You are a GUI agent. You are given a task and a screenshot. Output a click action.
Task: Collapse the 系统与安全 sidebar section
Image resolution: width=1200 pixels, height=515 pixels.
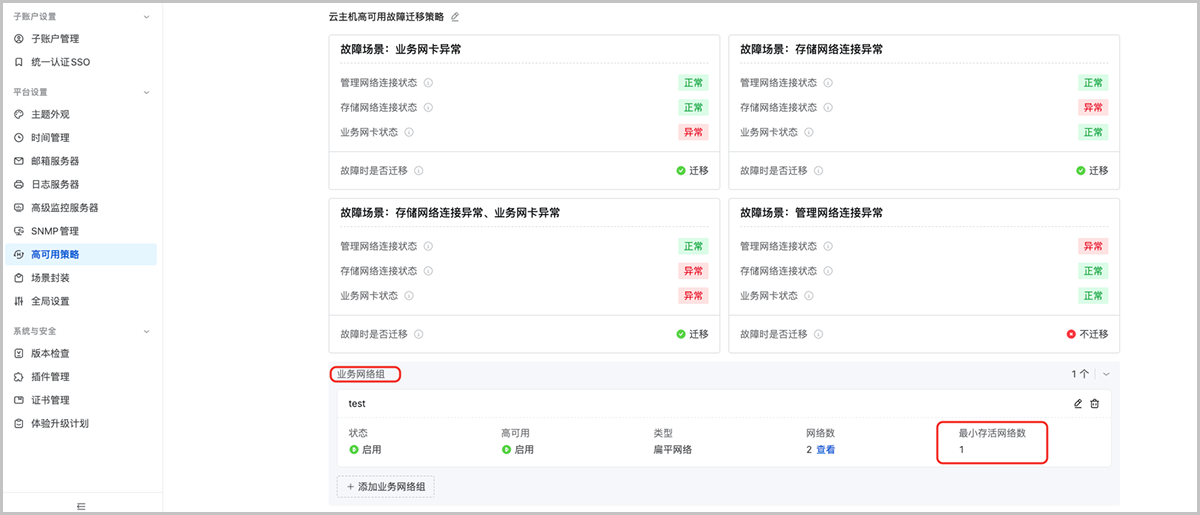[x=147, y=331]
